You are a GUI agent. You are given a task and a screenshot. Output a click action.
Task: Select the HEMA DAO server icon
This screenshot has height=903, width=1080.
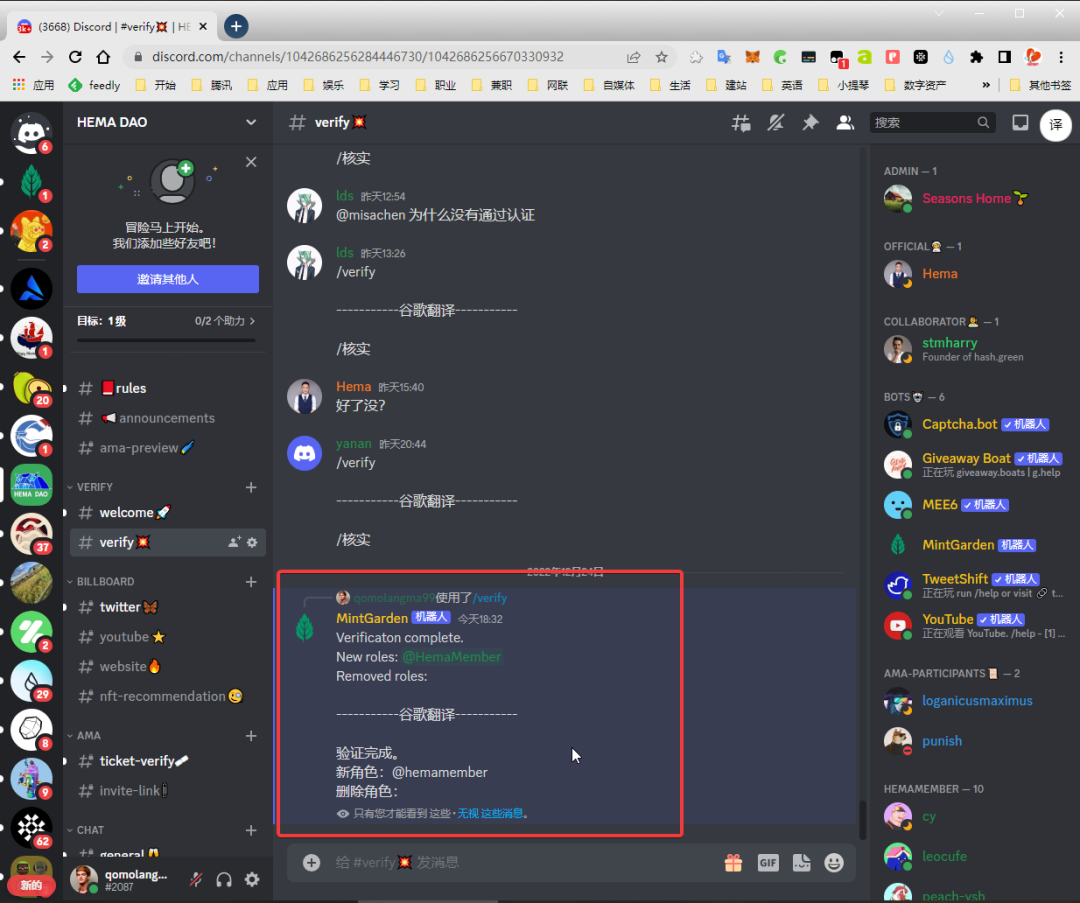(31, 484)
